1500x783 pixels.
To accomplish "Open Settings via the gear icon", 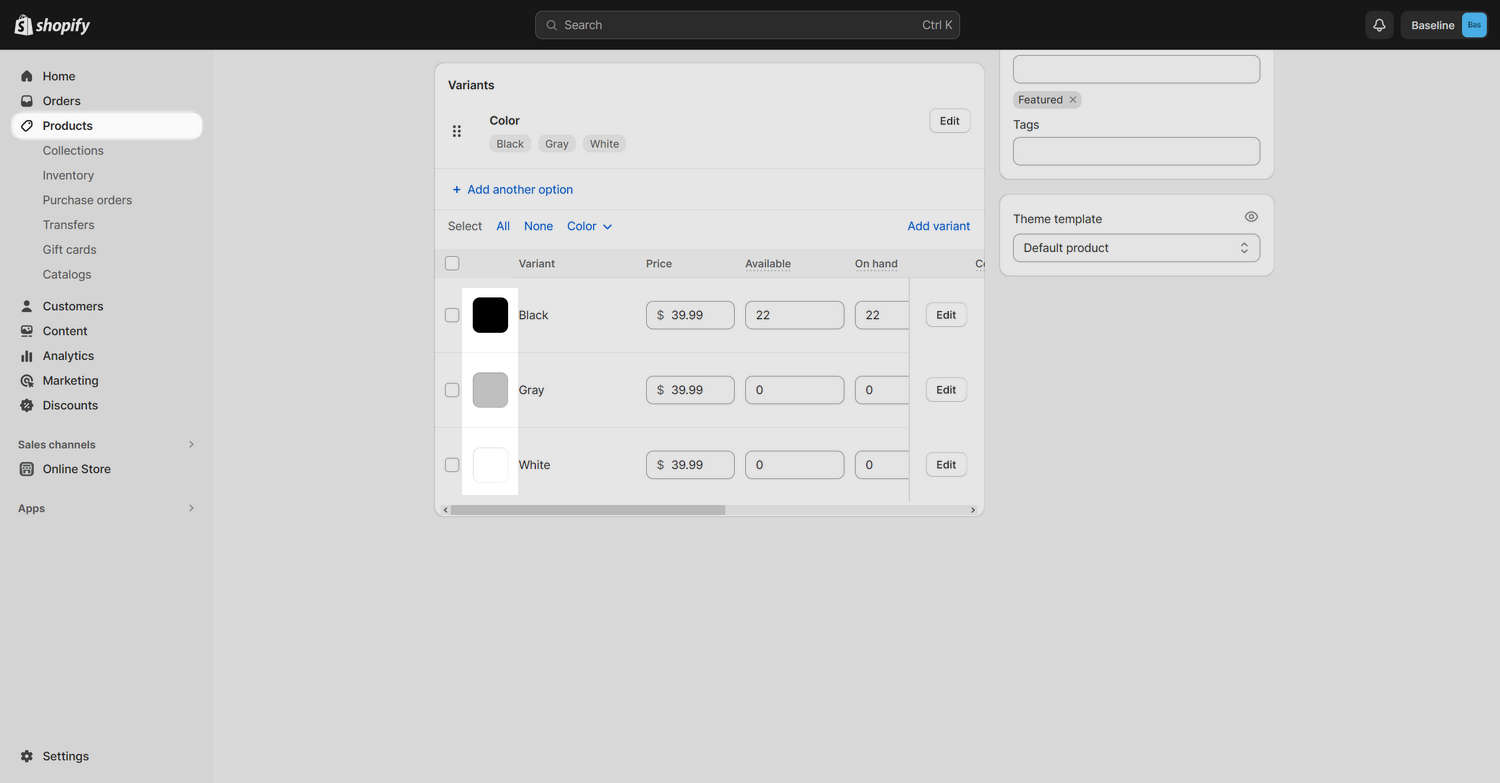I will point(28,756).
